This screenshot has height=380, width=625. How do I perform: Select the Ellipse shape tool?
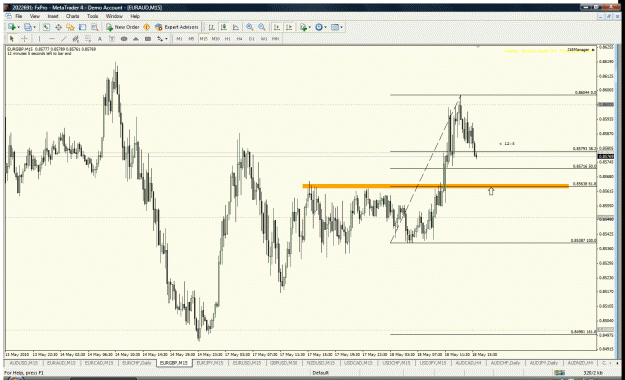pos(124,39)
